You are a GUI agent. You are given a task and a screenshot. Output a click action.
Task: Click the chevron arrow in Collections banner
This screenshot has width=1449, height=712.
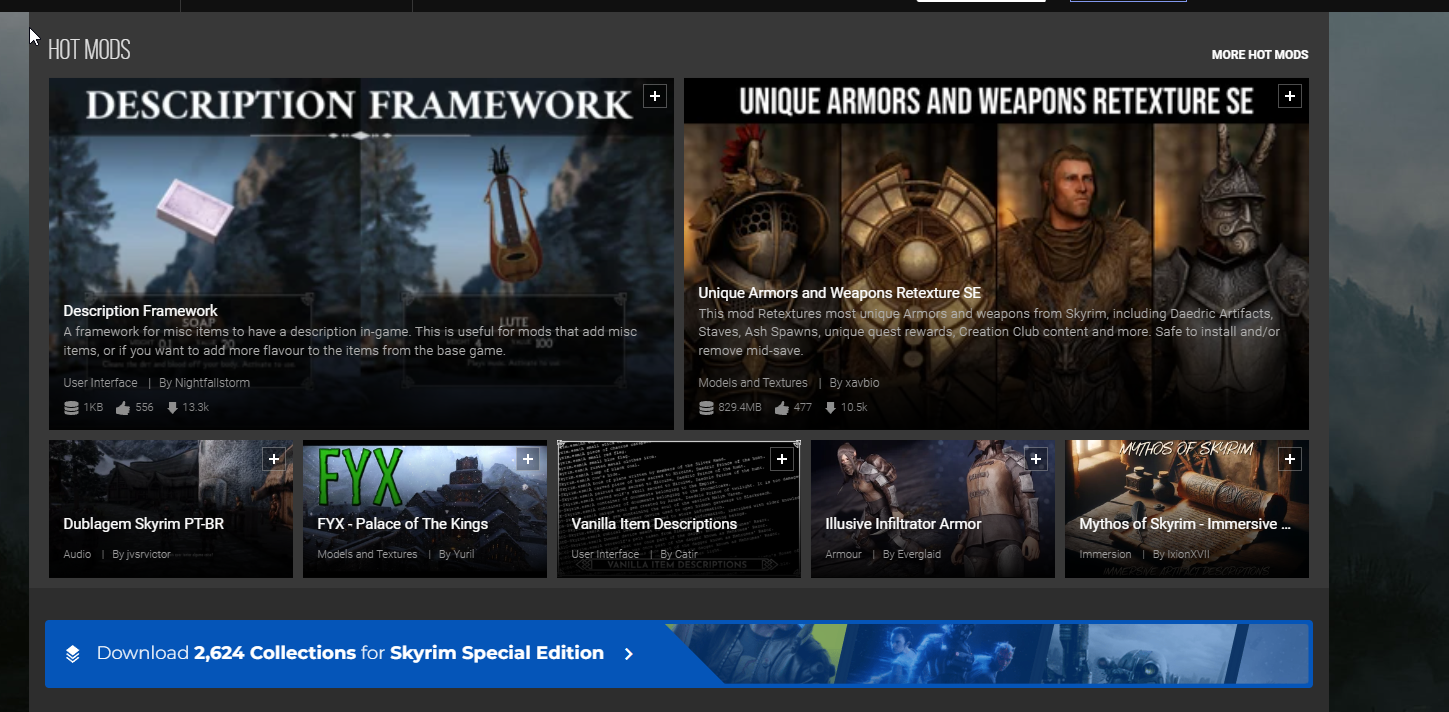[629, 654]
